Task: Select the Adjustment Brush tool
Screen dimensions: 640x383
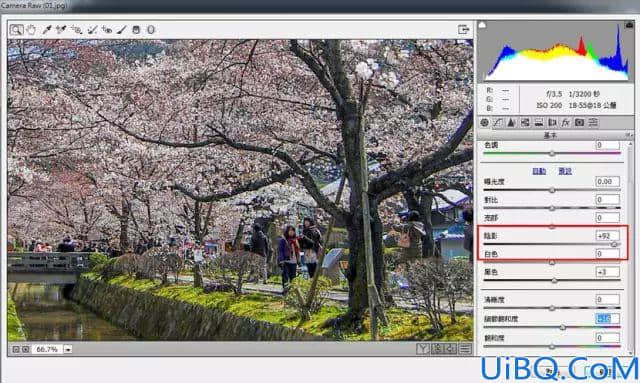Action: (122, 30)
